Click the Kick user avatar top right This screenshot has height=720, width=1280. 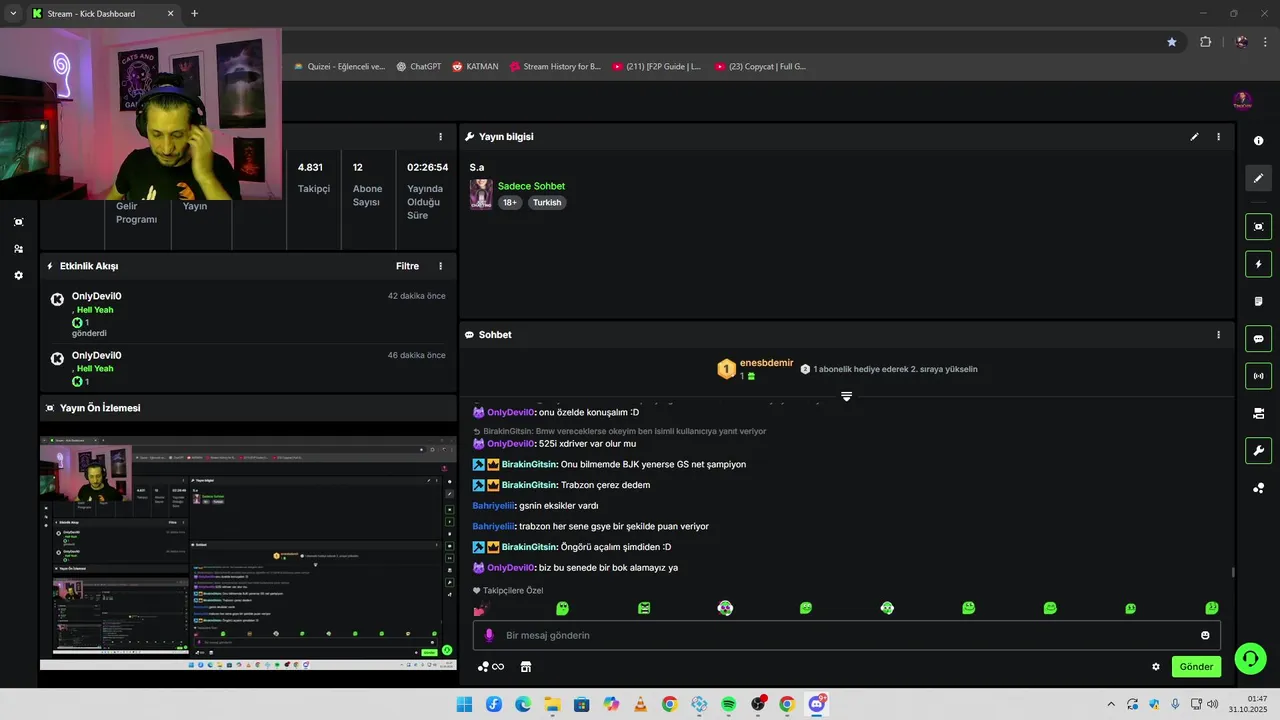tap(1242, 100)
